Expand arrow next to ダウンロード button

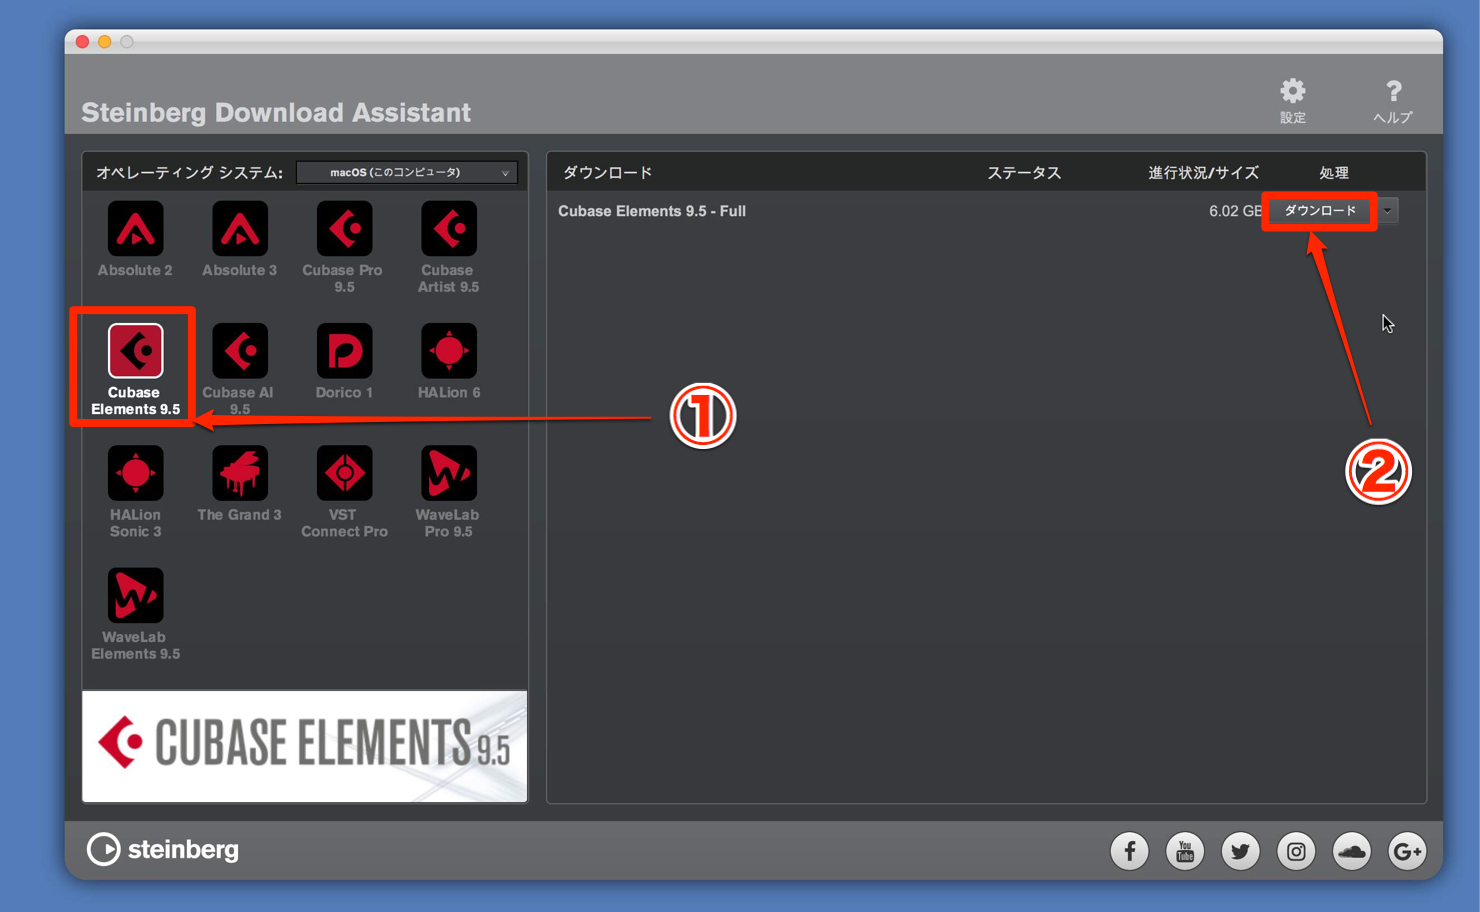pos(1388,211)
